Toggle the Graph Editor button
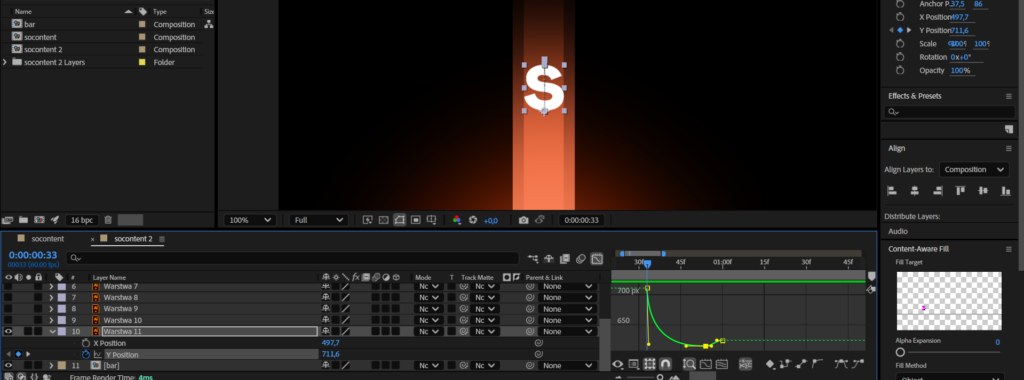1024x380 pixels. click(x=596, y=259)
